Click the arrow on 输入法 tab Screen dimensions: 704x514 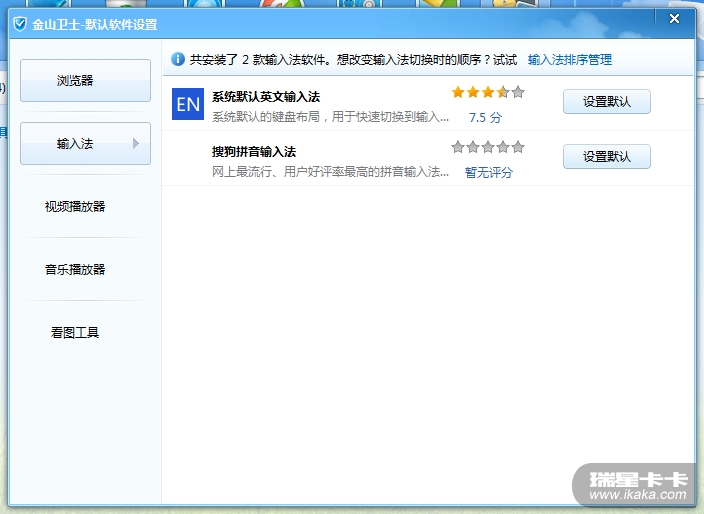pos(136,144)
